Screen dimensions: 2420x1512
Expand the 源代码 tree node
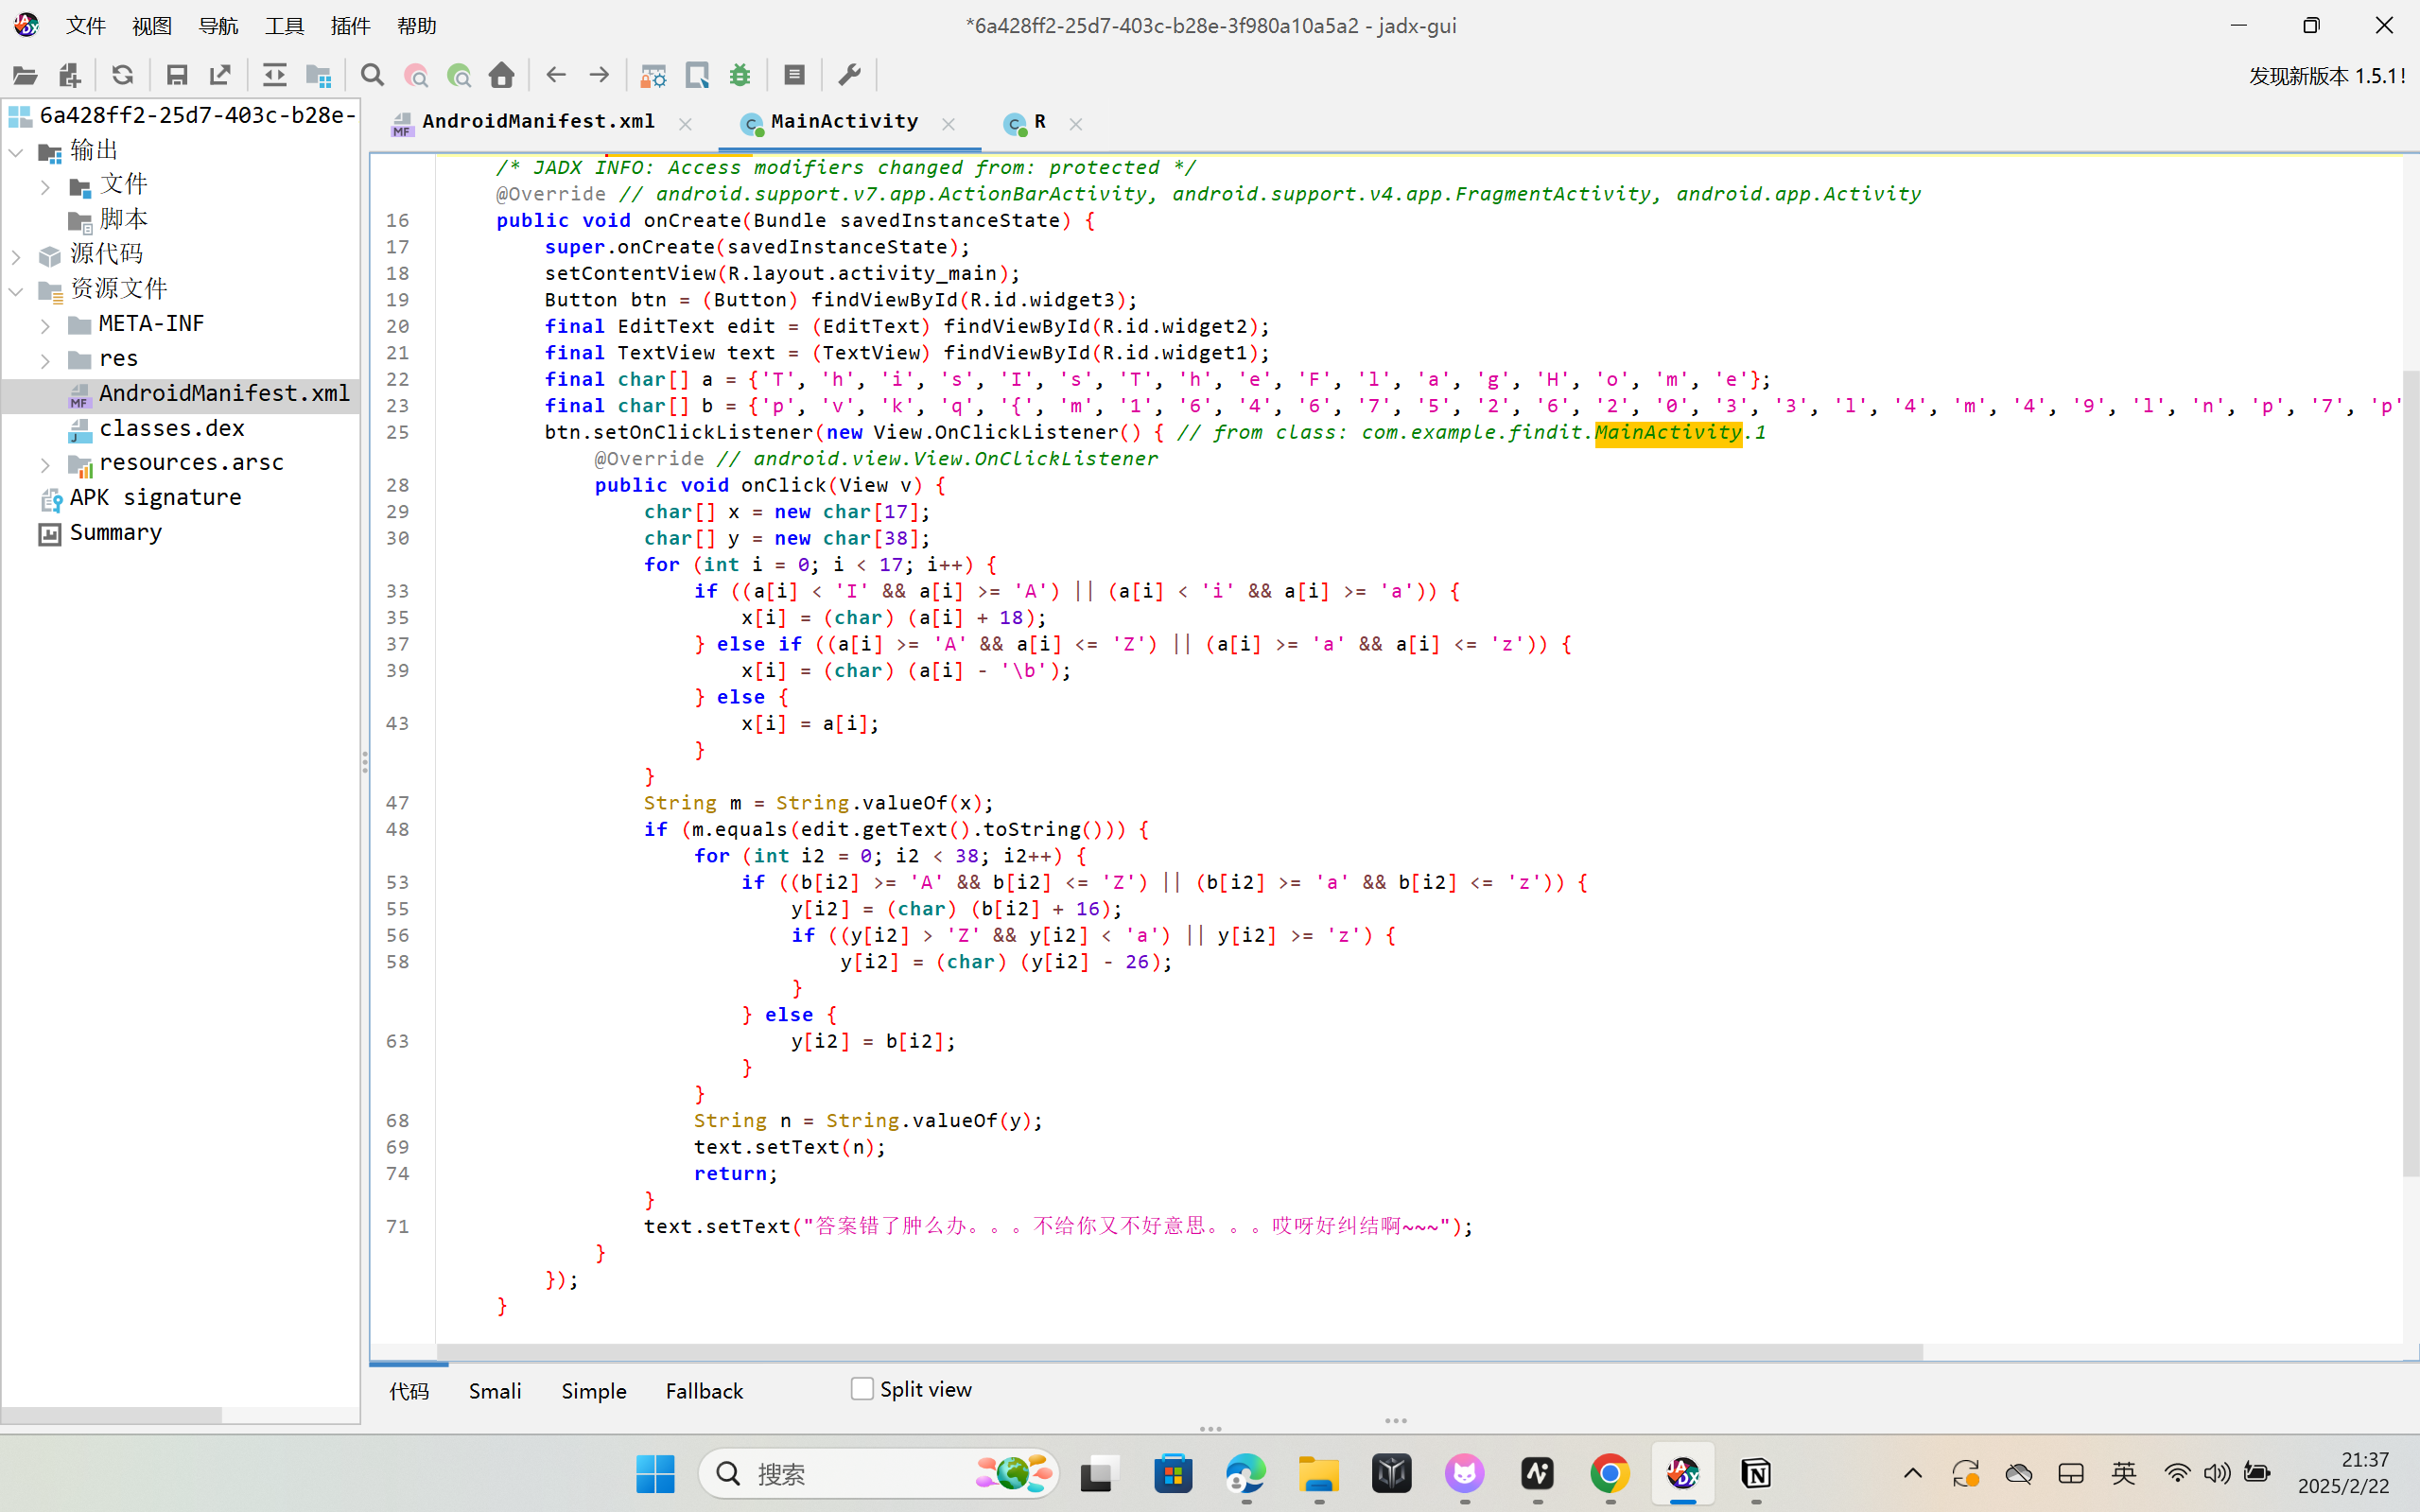pyautogui.click(x=16, y=256)
